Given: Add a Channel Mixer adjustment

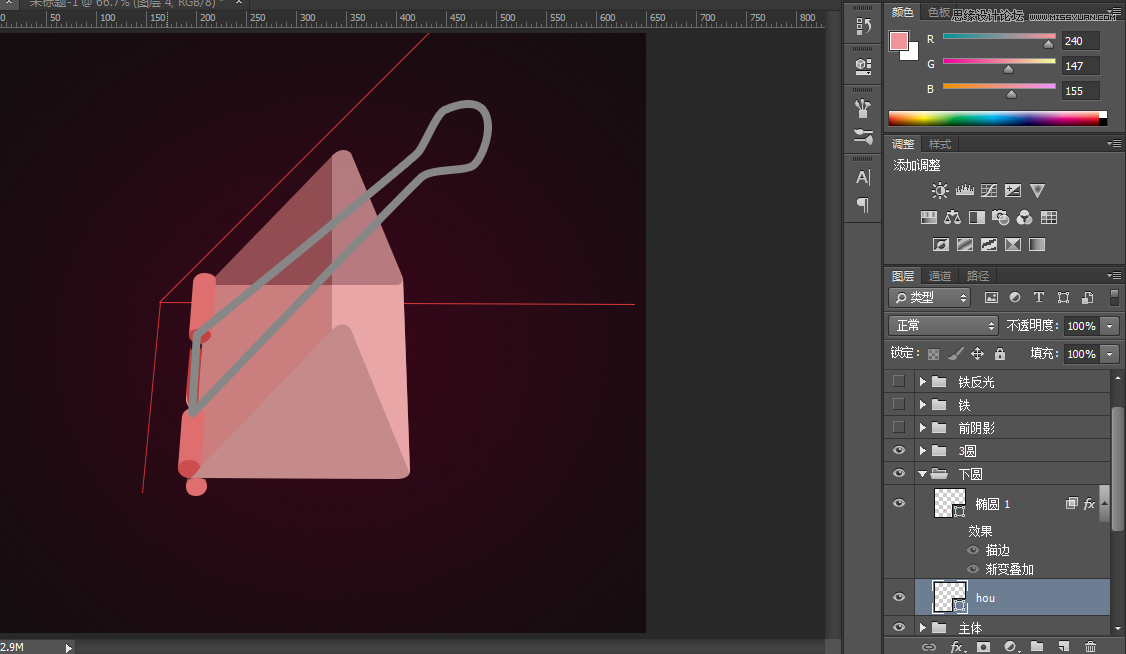Looking at the screenshot, I should click(1025, 218).
